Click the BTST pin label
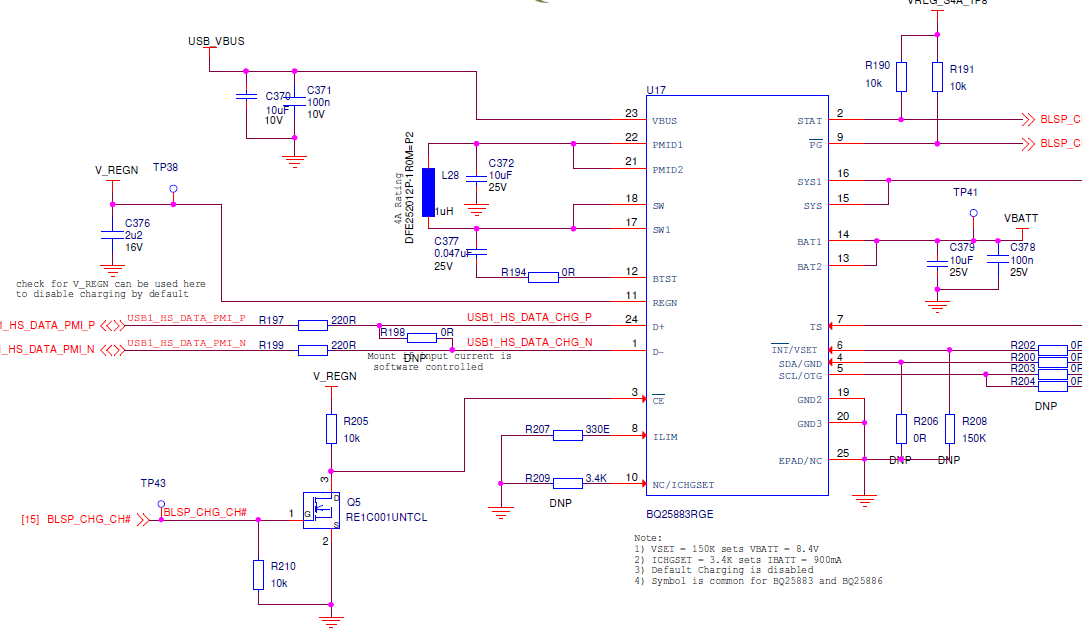The width and height of the screenshot is (1082, 635). (665, 279)
